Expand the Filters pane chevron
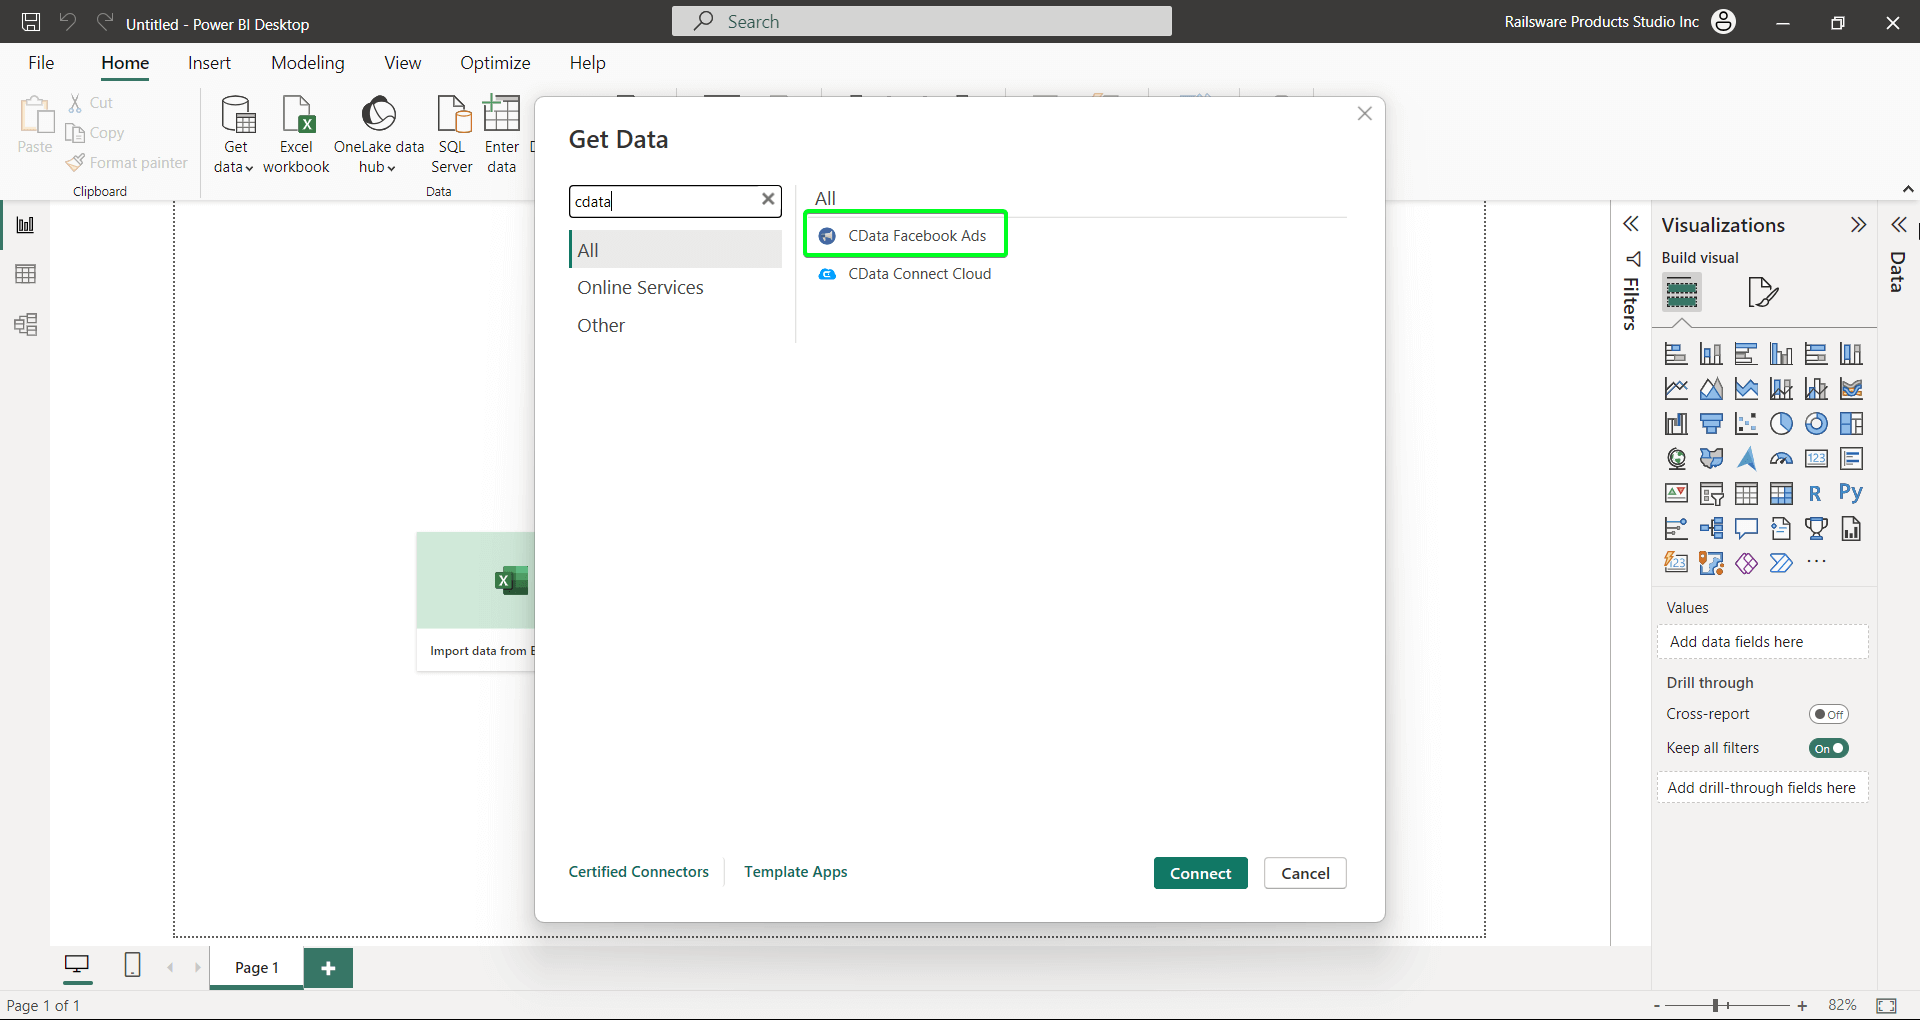The width and height of the screenshot is (1920, 1020). tap(1631, 224)
